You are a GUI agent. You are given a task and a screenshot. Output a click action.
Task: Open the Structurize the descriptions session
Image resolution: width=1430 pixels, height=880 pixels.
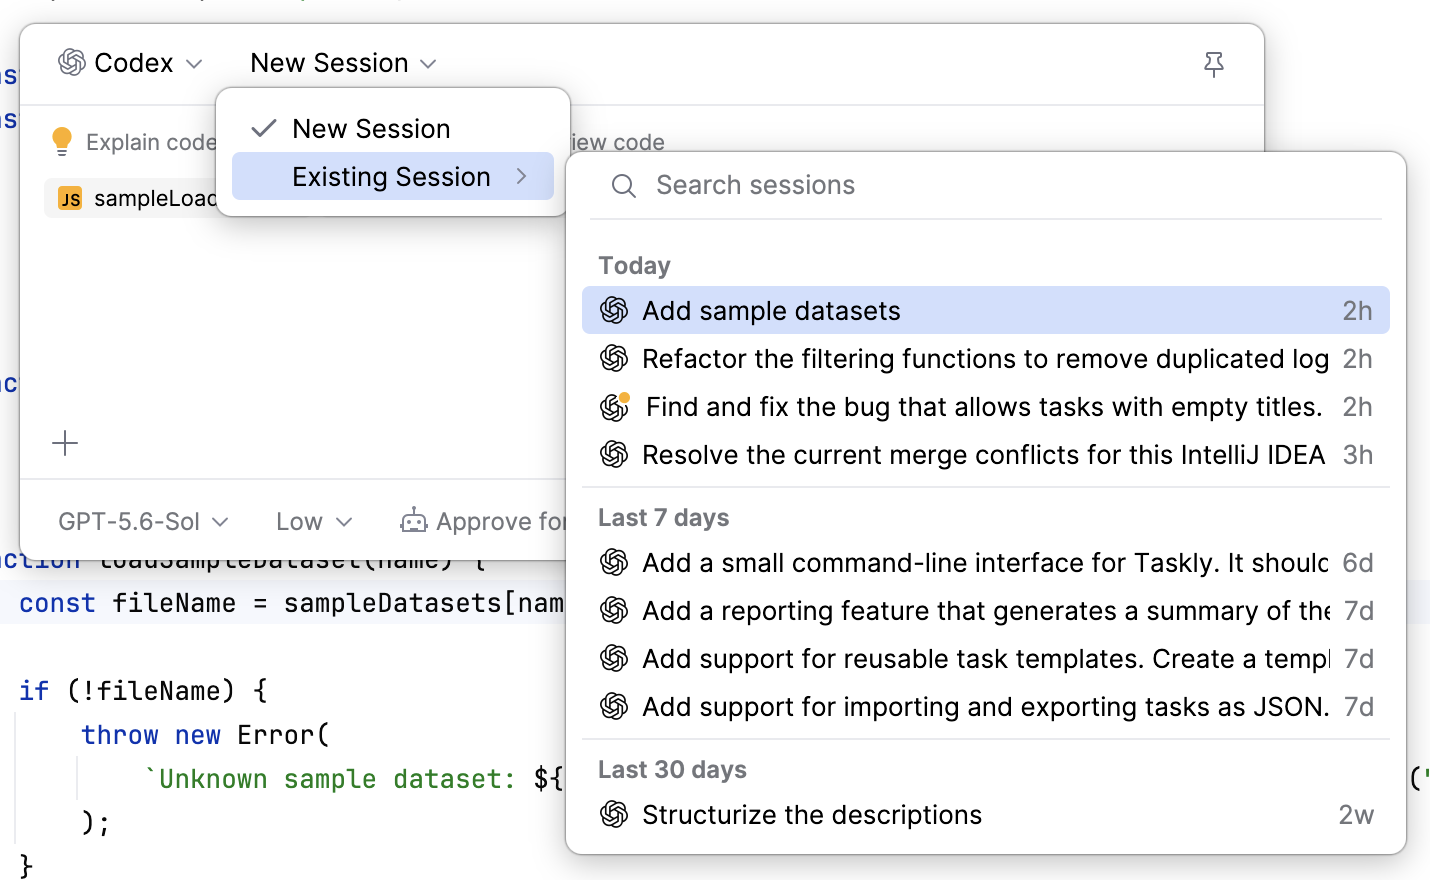tap(986, 815)
